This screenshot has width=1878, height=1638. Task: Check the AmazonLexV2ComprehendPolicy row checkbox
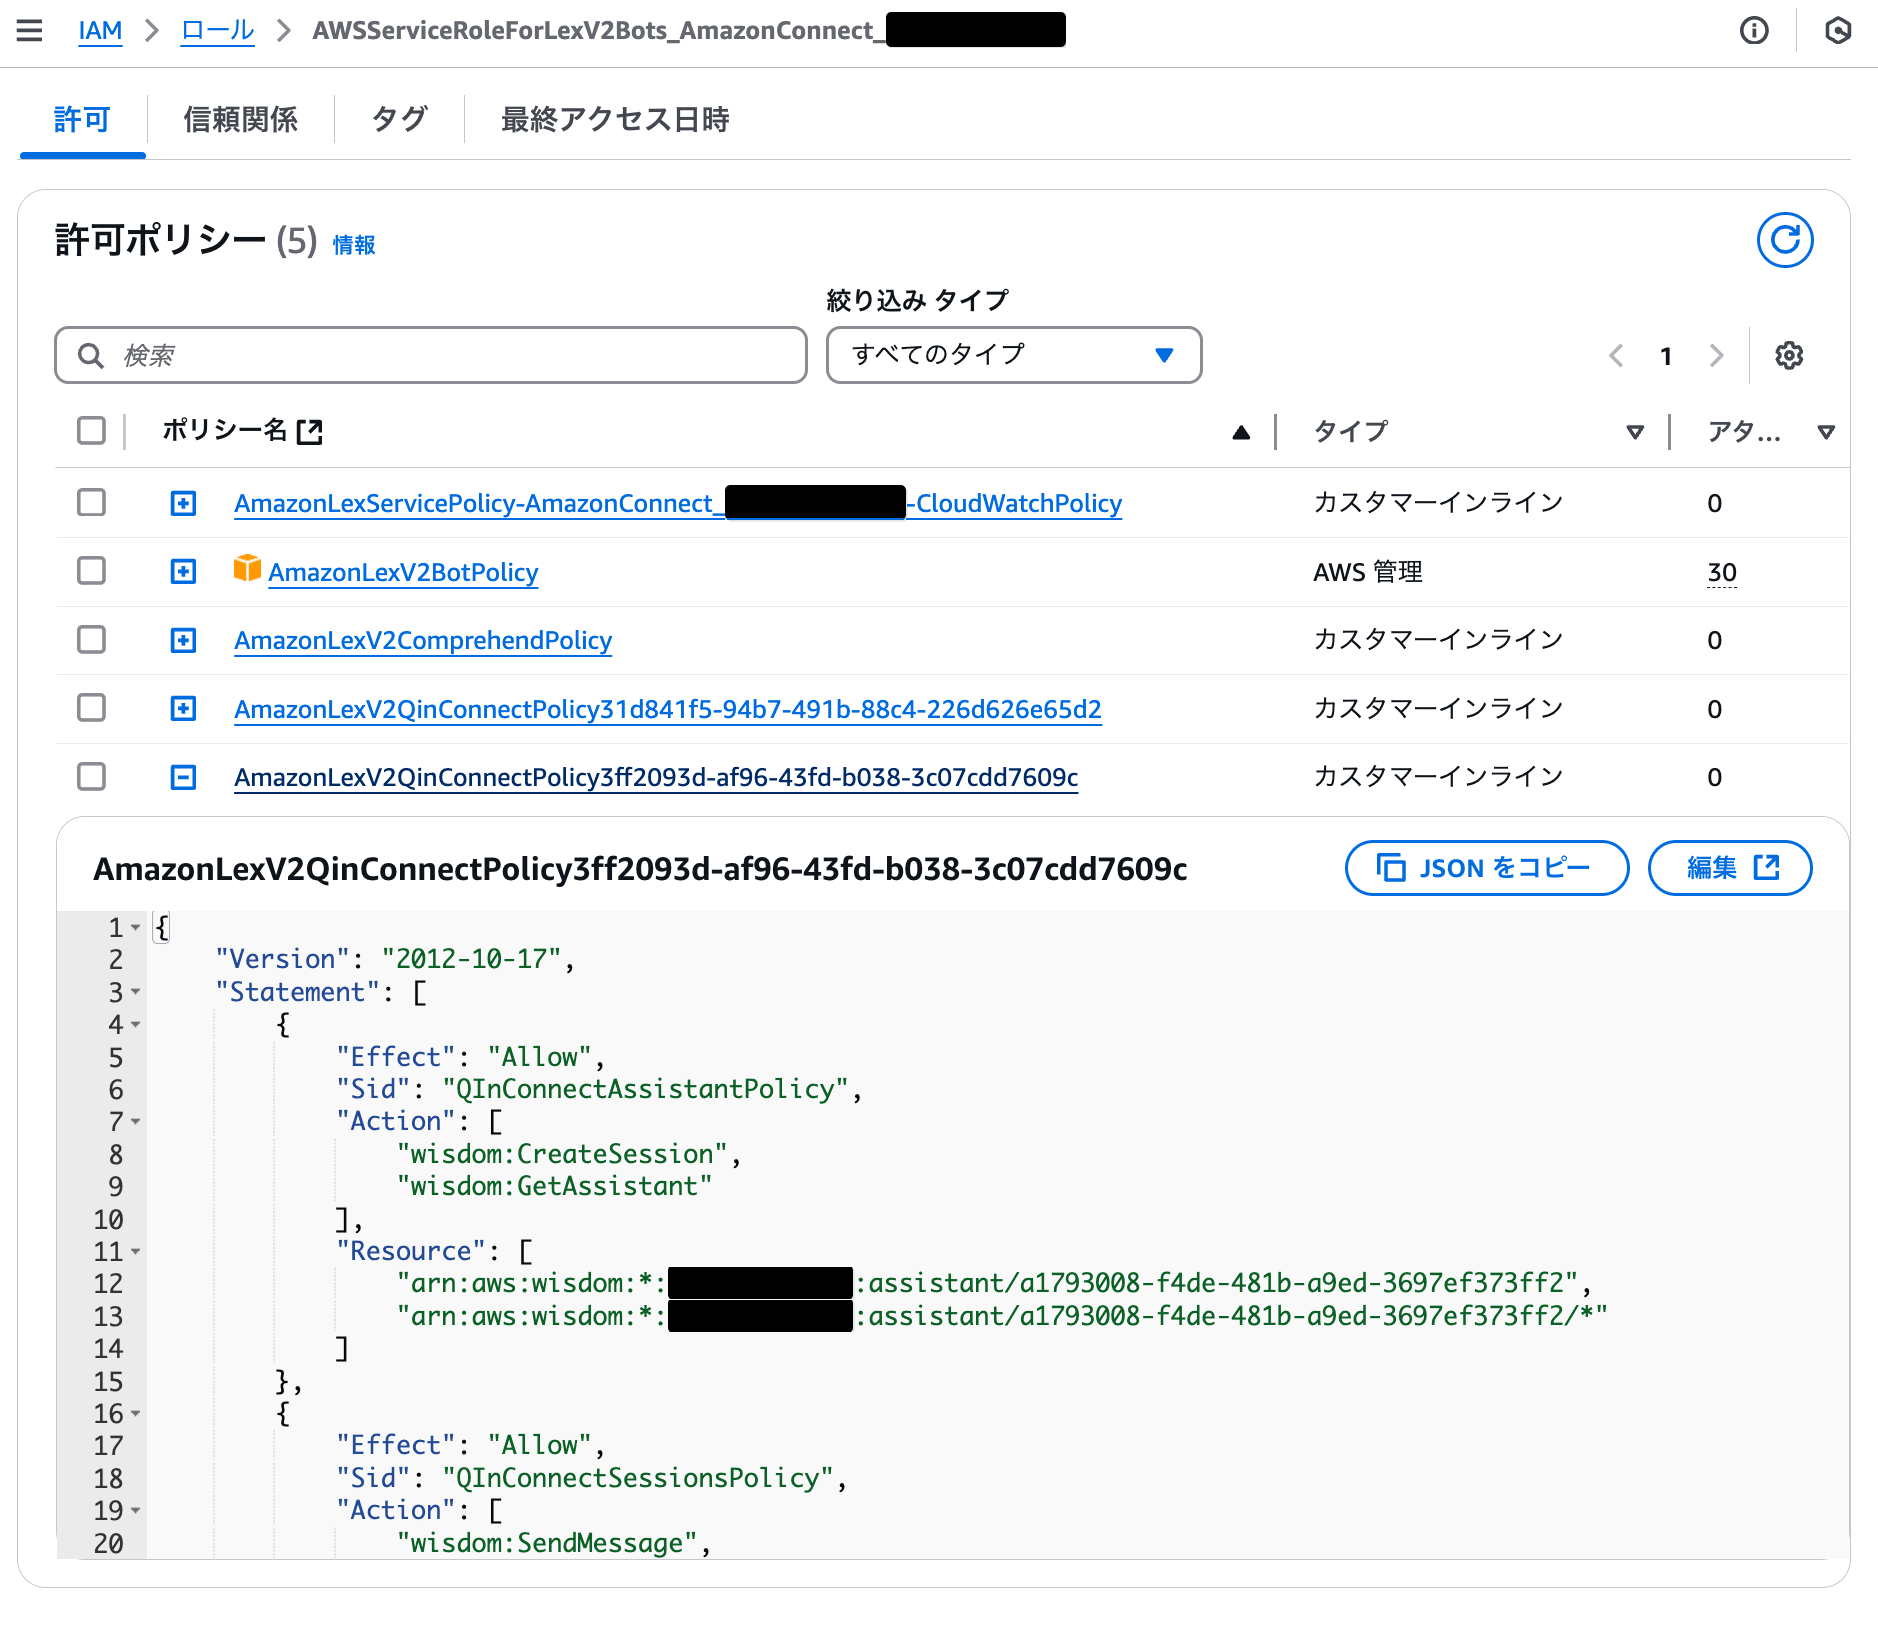pyautogui.click(x=91, y=639)
